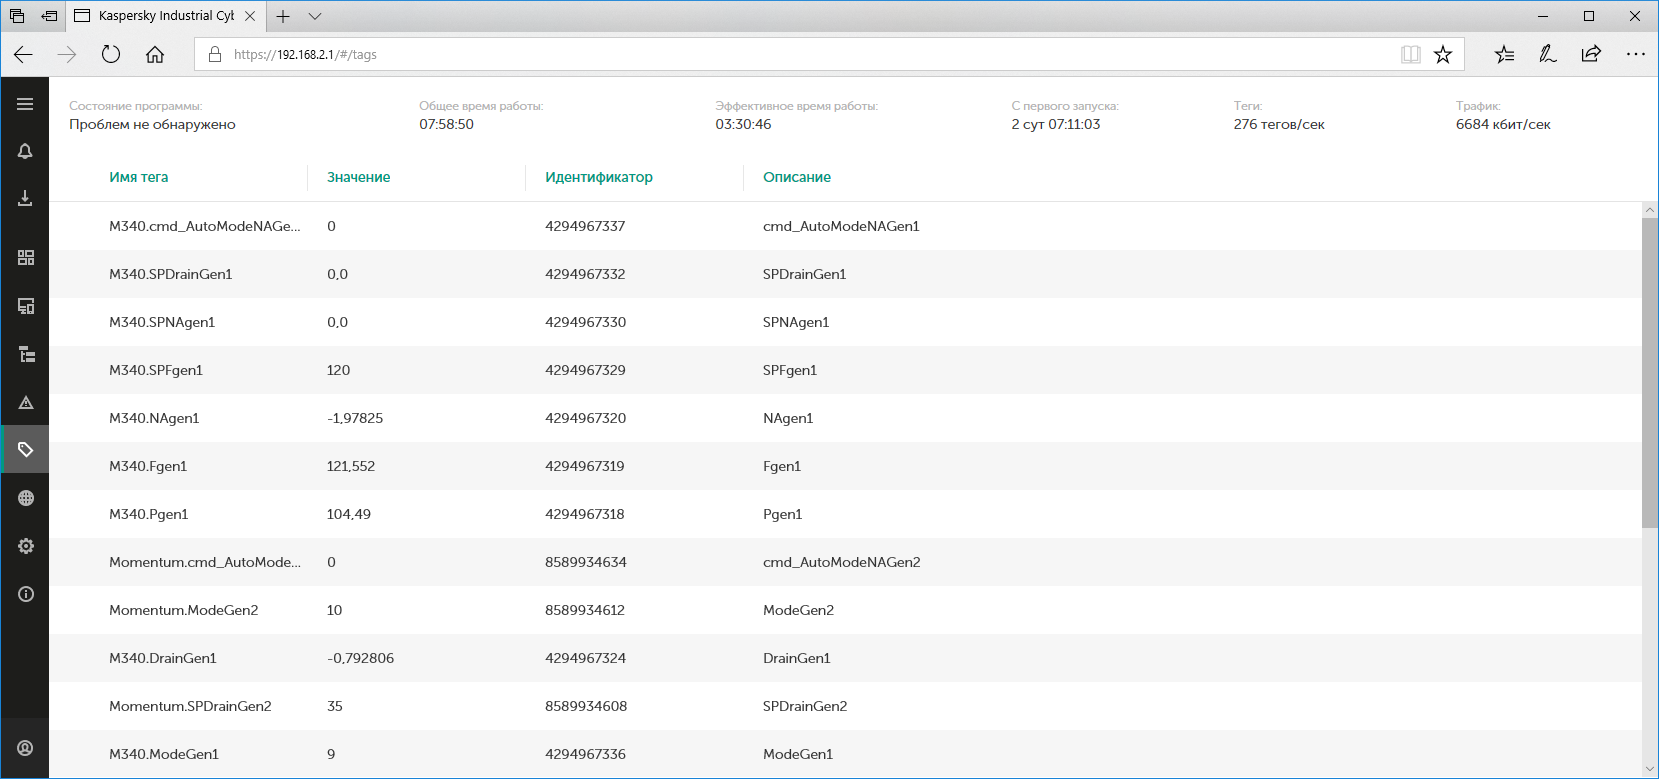The width and height of the screenshot is (1659, 779).
Task: Sort by Идентификатор column header
Action: [x=598, y=177]
